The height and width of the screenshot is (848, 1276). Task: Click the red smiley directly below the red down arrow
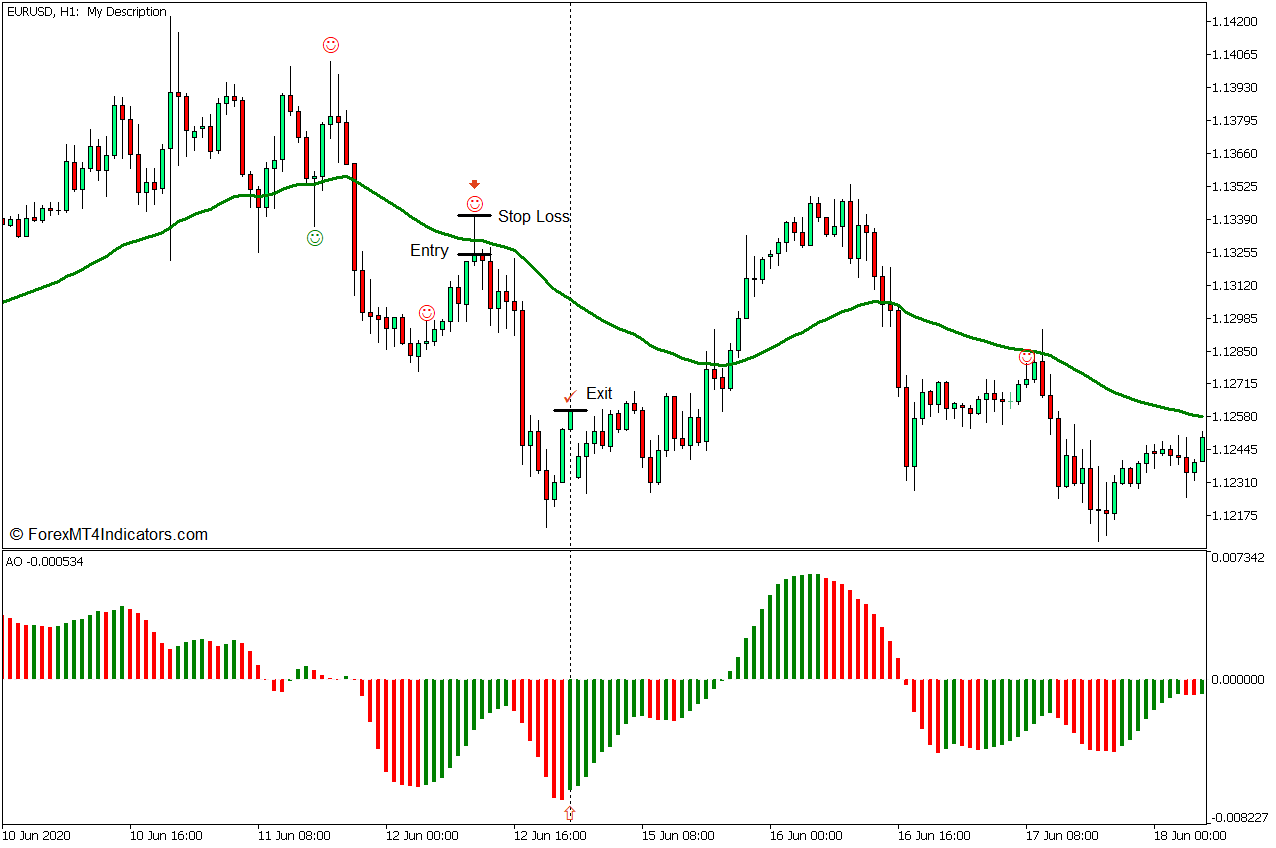475,204
